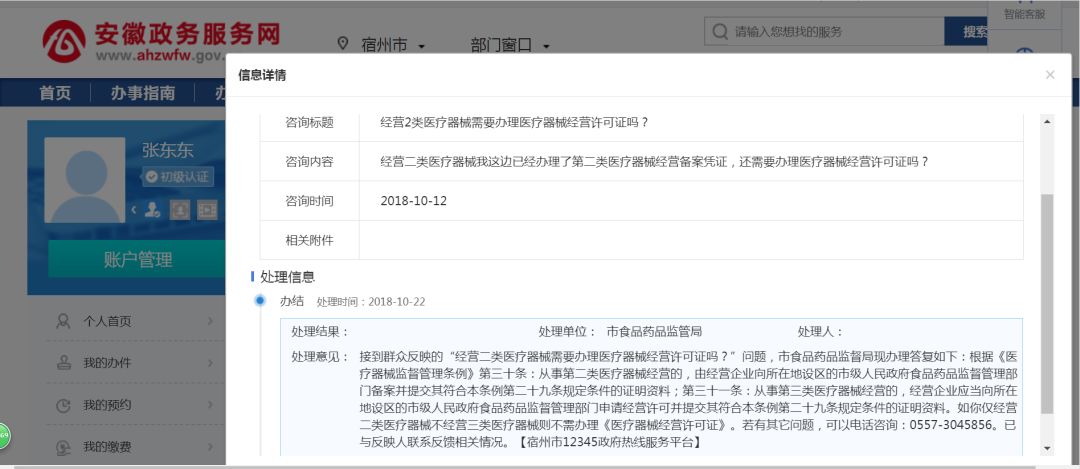Click the search magnifier icon
Screen dimensions: 1080x469
[x=720, y=32]
